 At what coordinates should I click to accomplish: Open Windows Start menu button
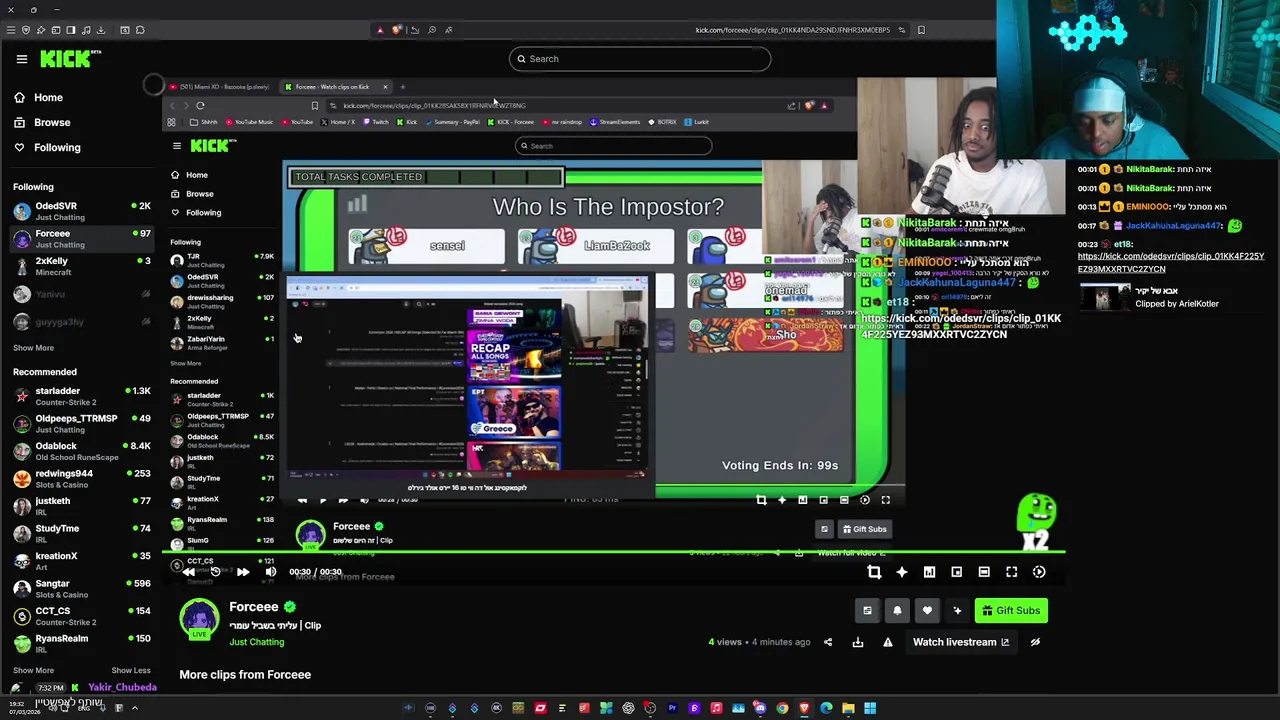[x=870, y=708]
